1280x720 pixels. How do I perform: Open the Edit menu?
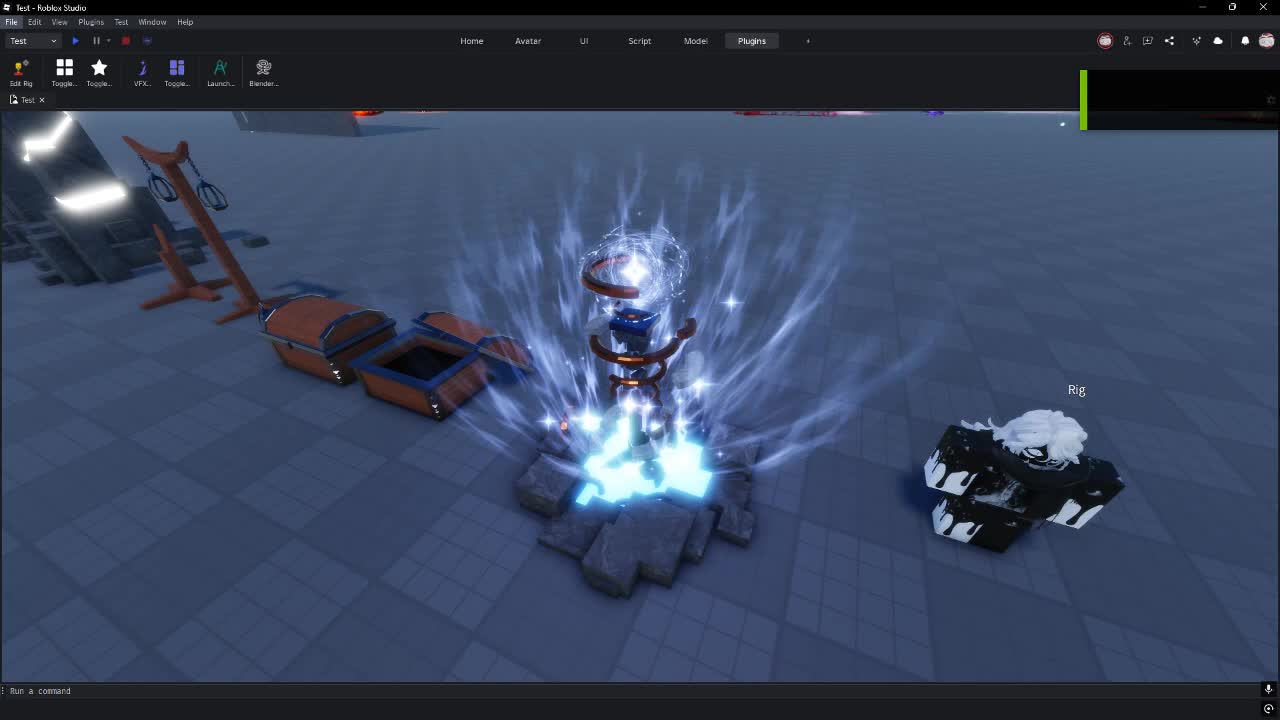(34, 22)
